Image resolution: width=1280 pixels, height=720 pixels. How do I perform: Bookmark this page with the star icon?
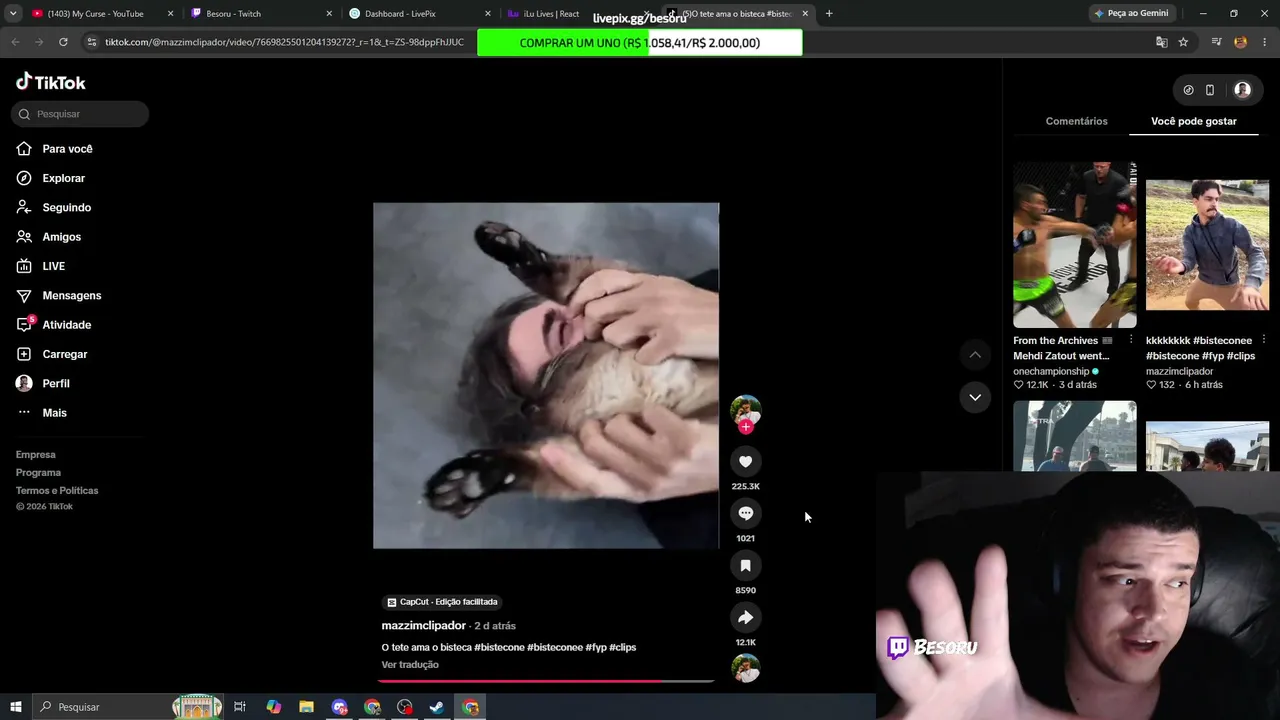[x=1183, y=42]
